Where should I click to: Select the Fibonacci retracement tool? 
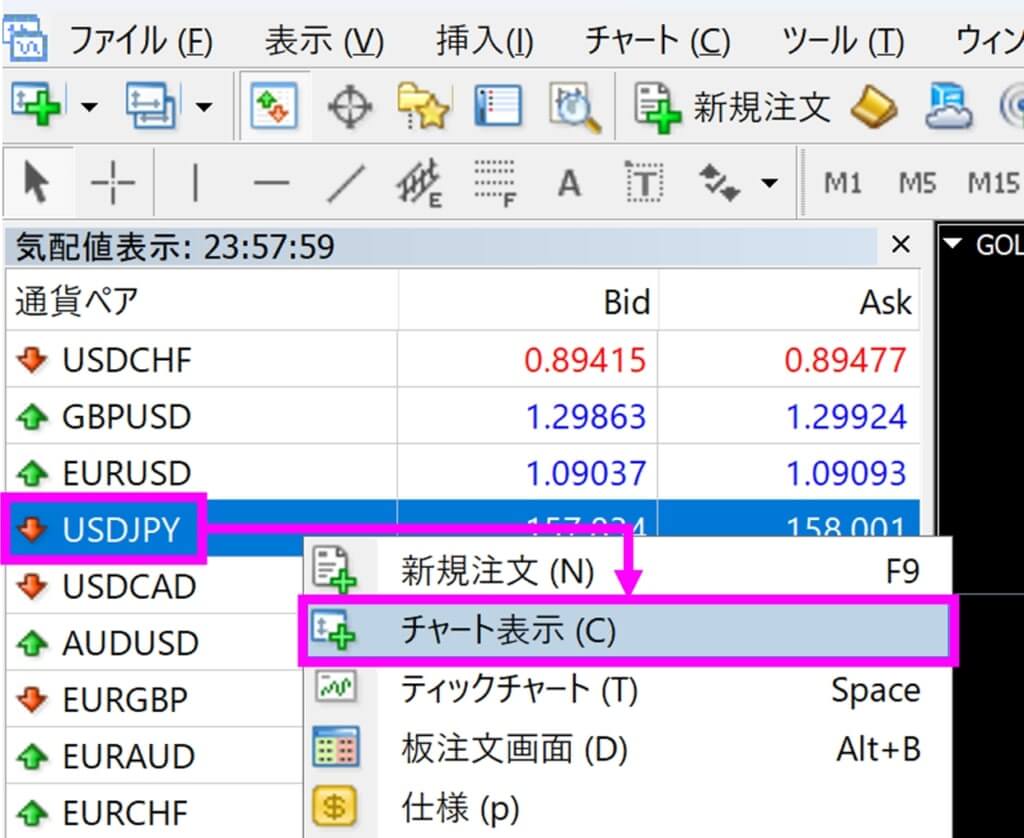coord(494,183)
